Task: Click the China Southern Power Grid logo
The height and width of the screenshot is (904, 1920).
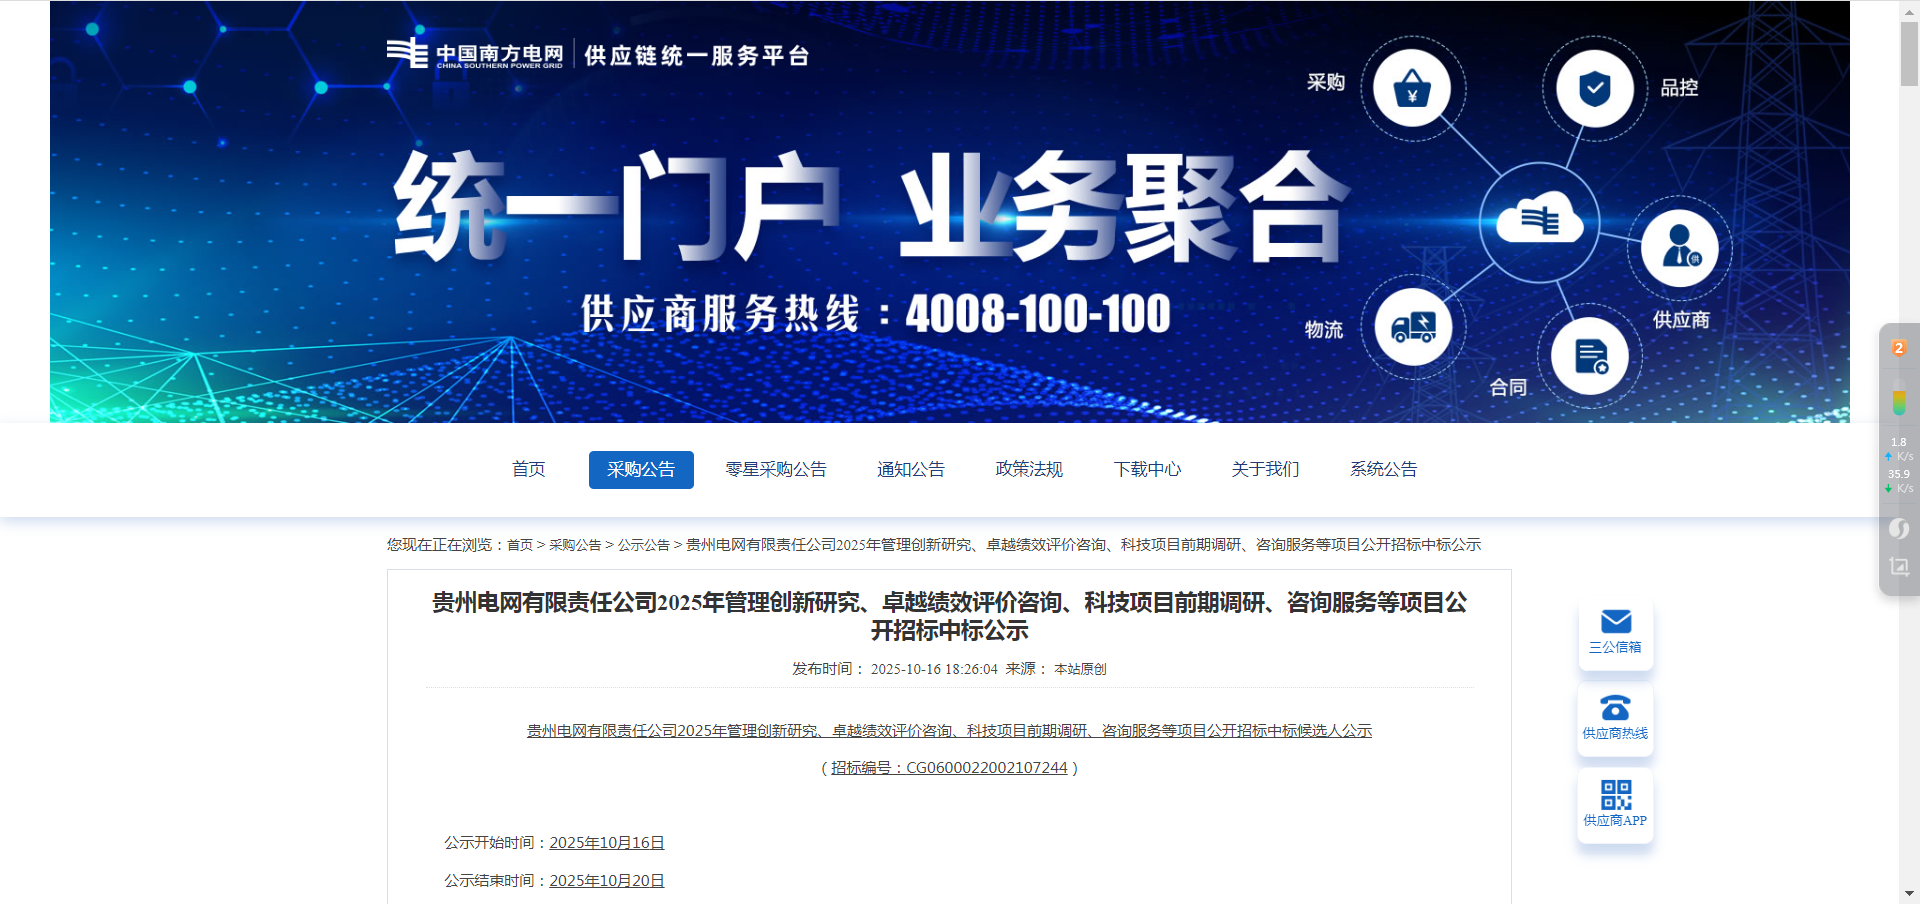Action: click(475, 54)
